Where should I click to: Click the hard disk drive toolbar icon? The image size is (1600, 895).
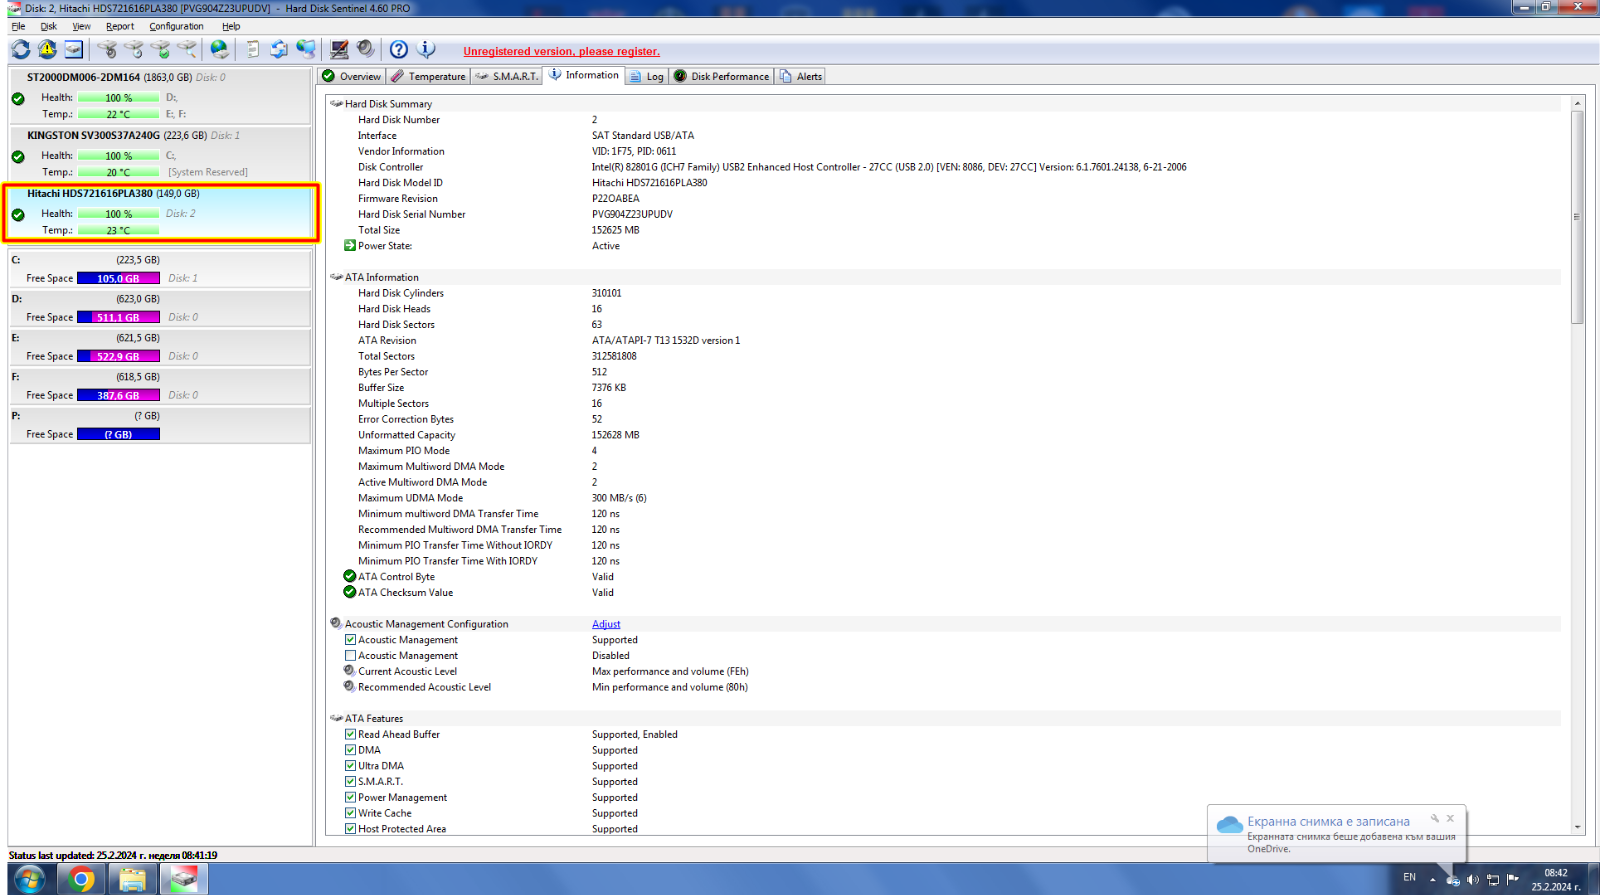(x=74, y=49)
